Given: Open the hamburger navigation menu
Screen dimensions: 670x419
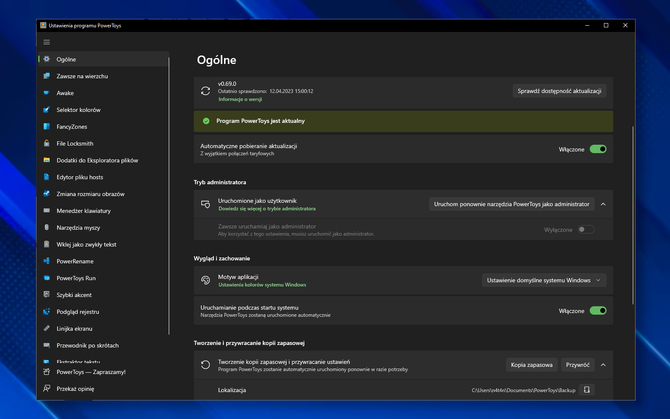Looking at the screenshot, I should [x=47, y=42].
